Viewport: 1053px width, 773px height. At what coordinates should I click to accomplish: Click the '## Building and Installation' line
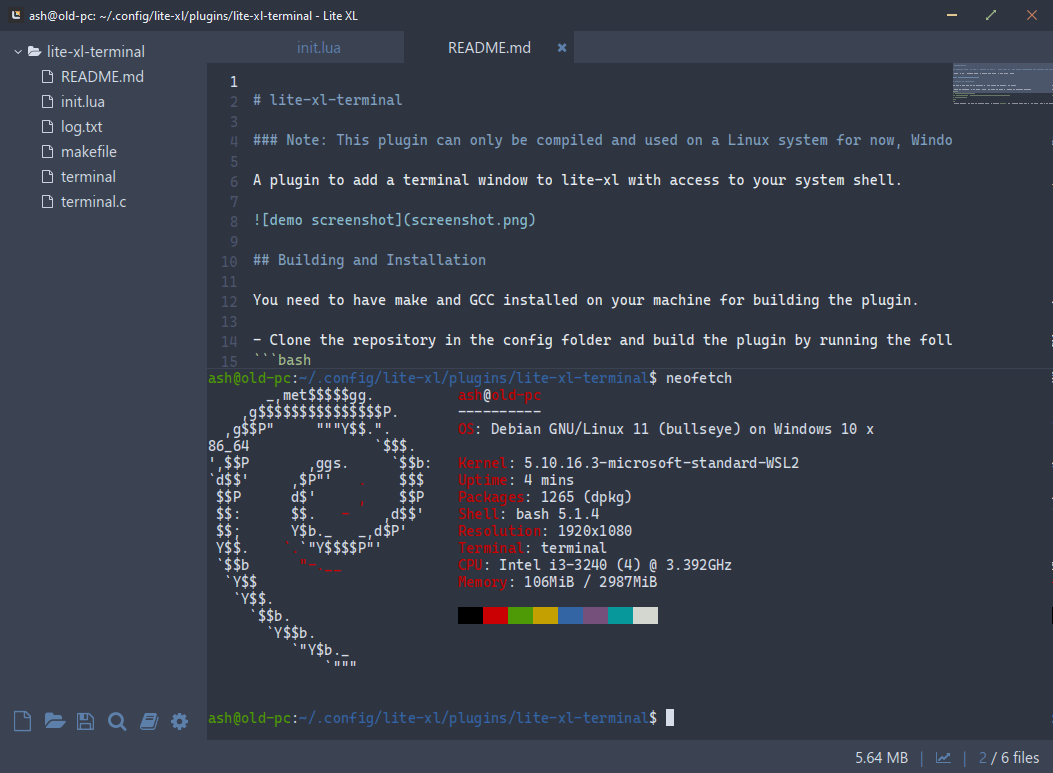(369, 260)
